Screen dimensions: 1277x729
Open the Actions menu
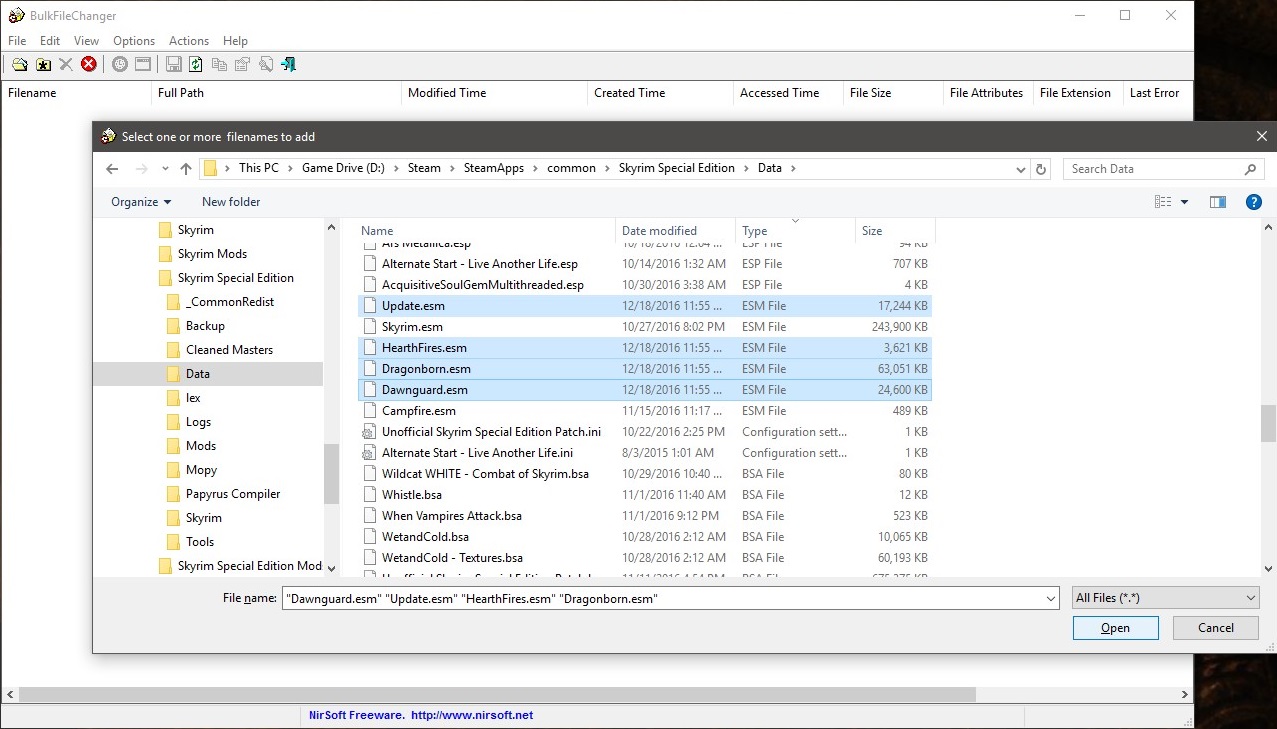pos(189,41)
